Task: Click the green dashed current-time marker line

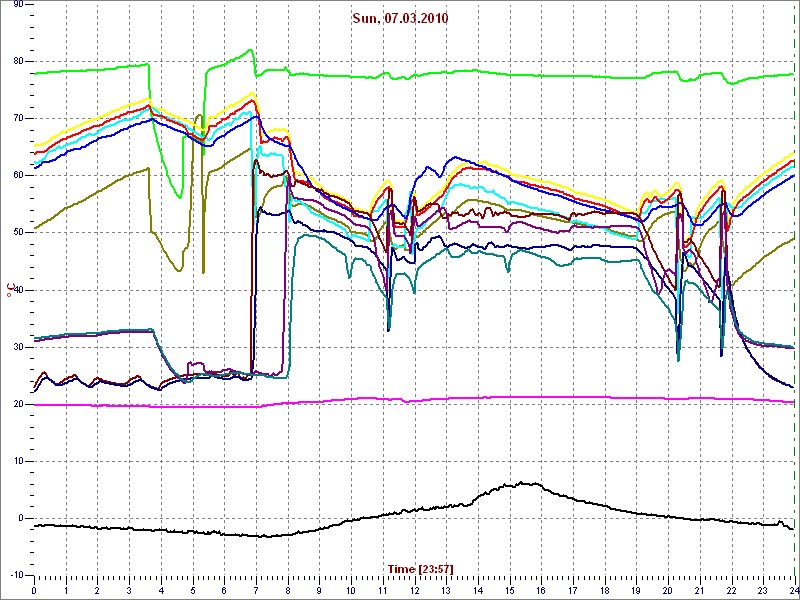Action: coord(794,288)
